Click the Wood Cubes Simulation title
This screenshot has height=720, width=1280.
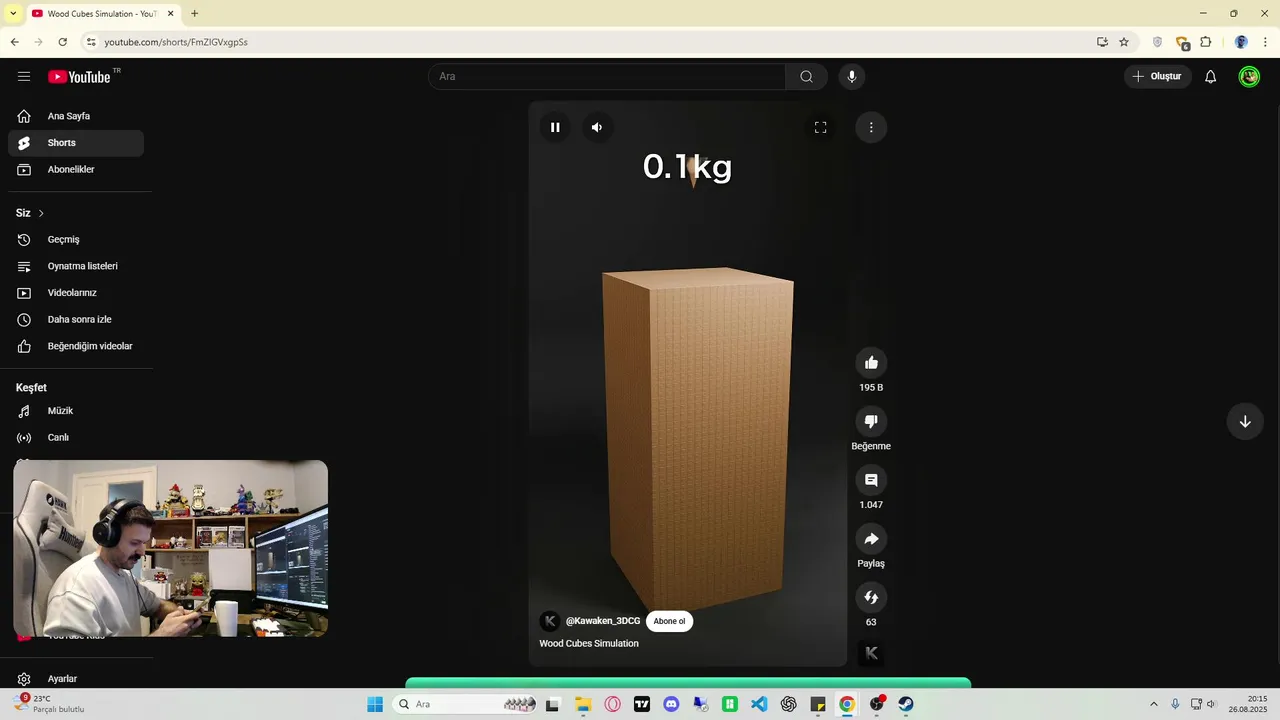[589, 643]
